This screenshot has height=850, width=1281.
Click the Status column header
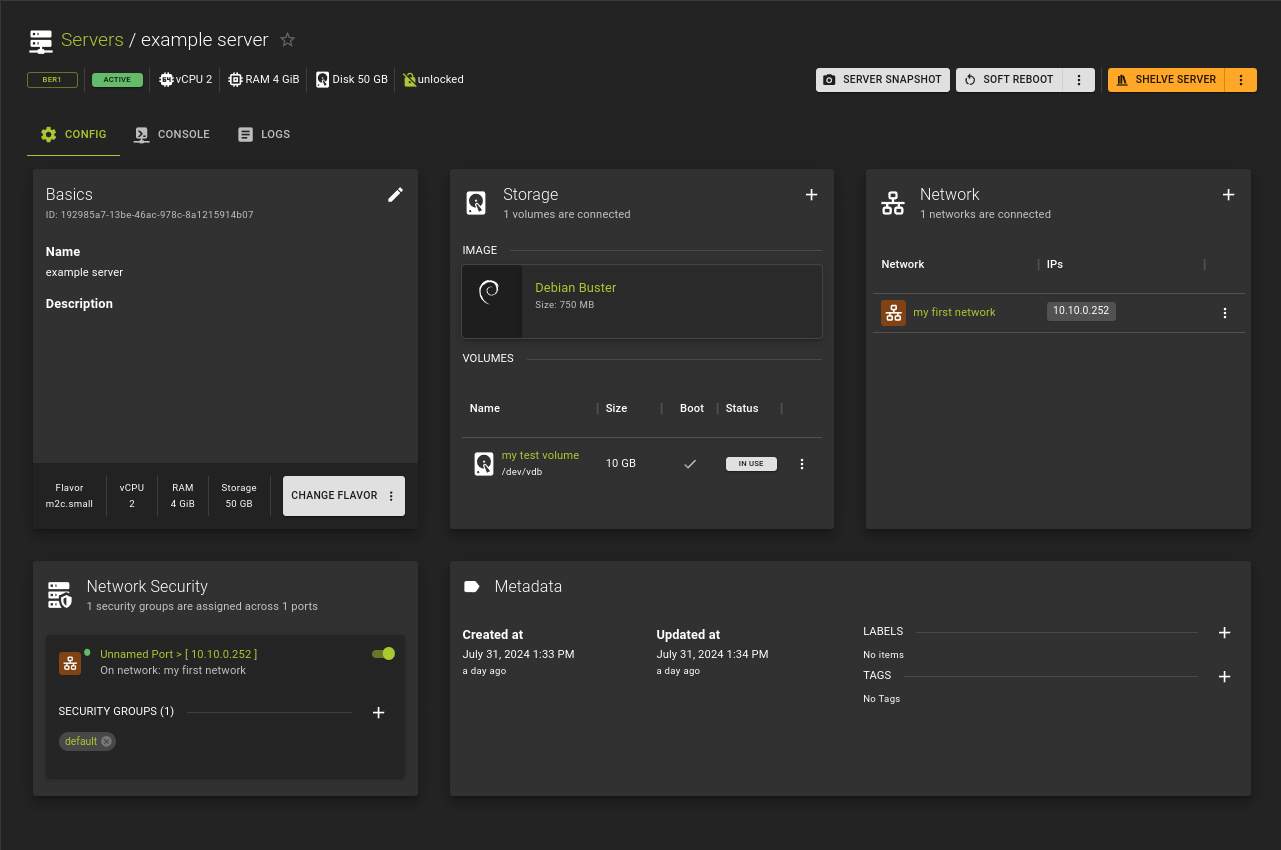coord(742,408)
